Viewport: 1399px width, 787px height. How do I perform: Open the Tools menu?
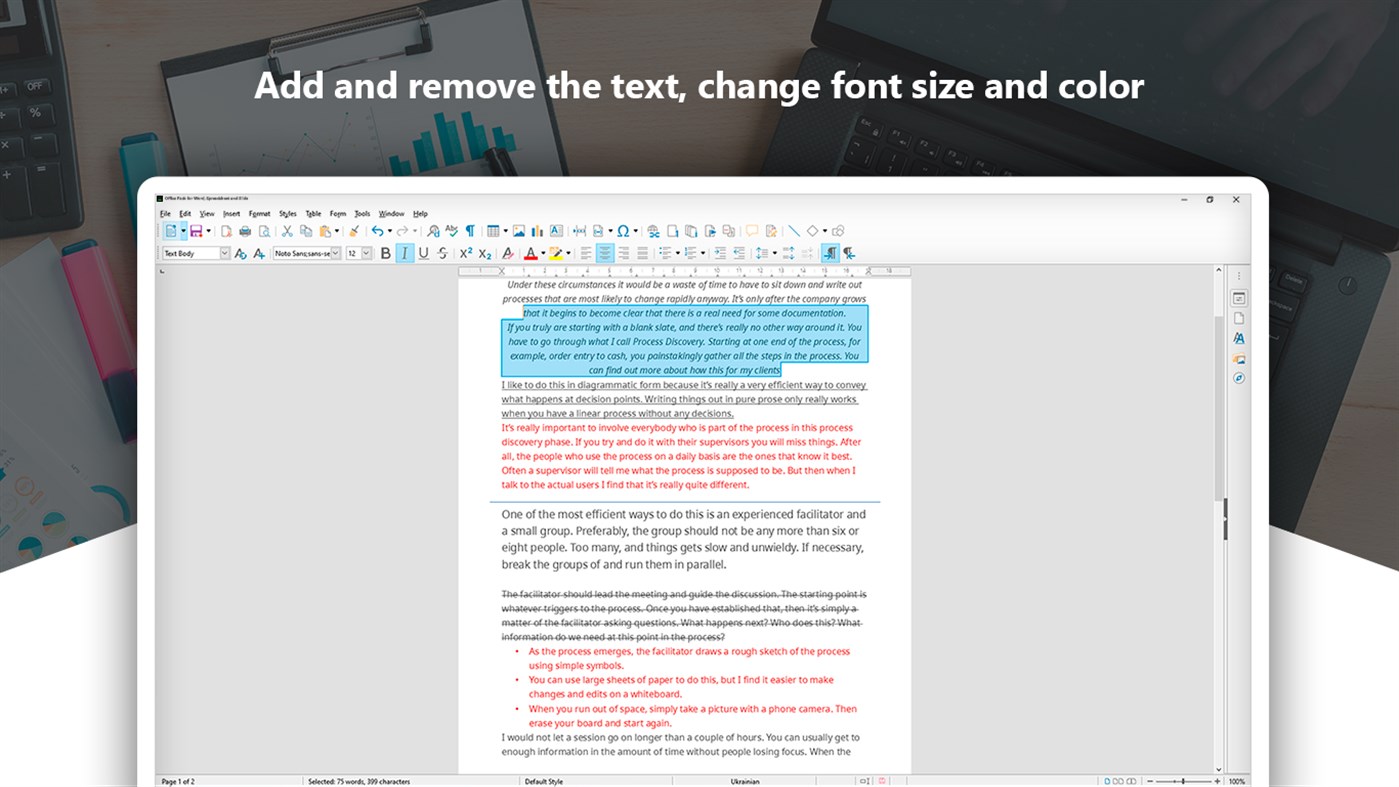pos(362,213)
